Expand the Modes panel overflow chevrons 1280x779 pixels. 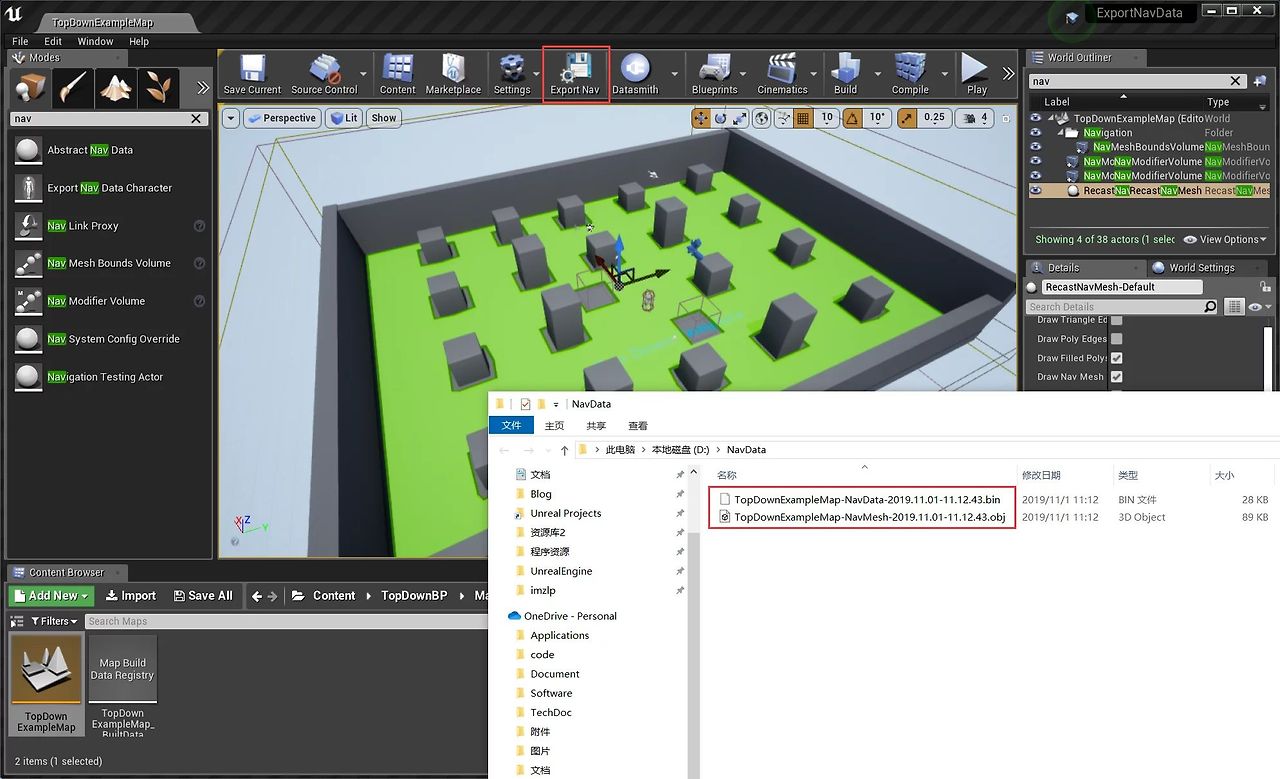(203, 88)
